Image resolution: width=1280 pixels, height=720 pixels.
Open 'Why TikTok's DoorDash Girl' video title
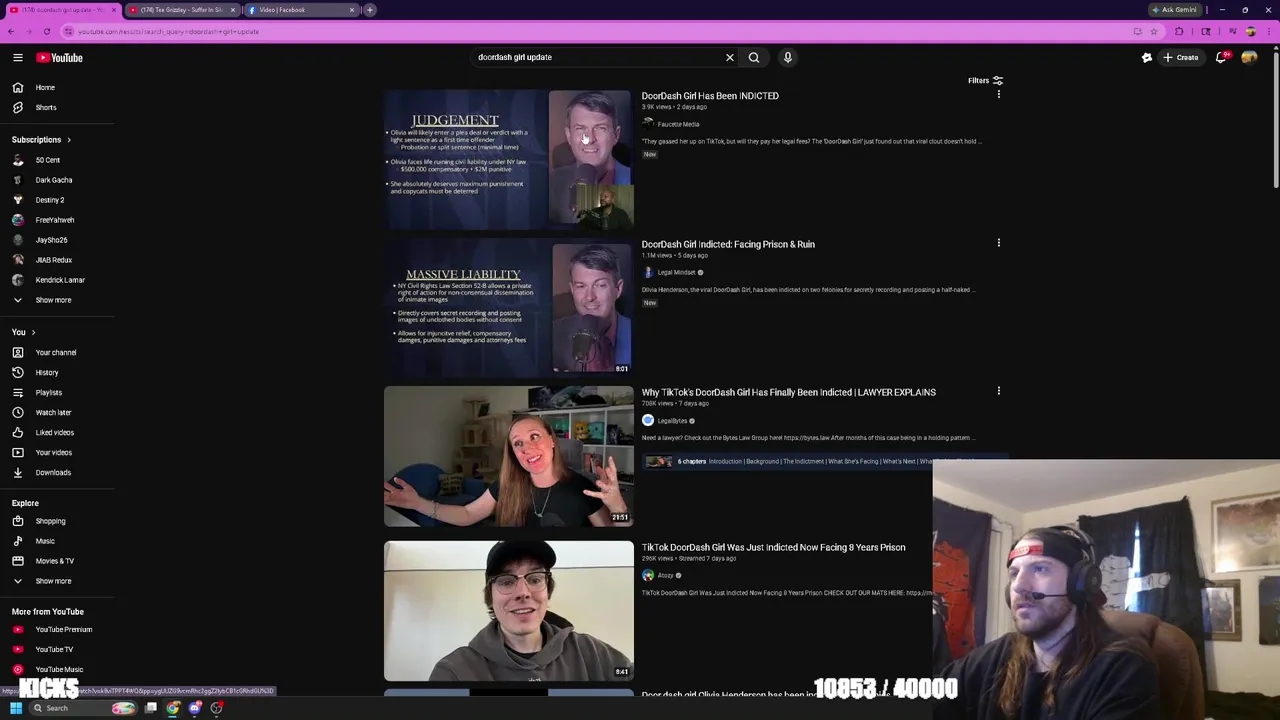[788, 392]
